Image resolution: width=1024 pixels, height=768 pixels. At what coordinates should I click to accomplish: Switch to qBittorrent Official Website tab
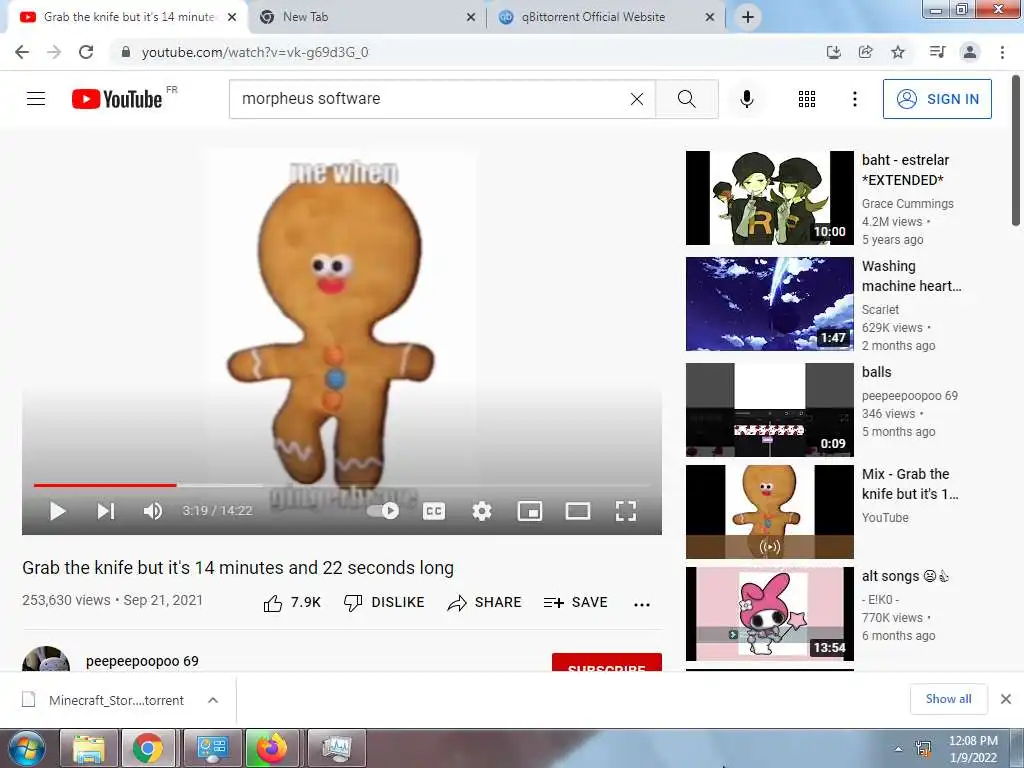[x=605, y=17]
